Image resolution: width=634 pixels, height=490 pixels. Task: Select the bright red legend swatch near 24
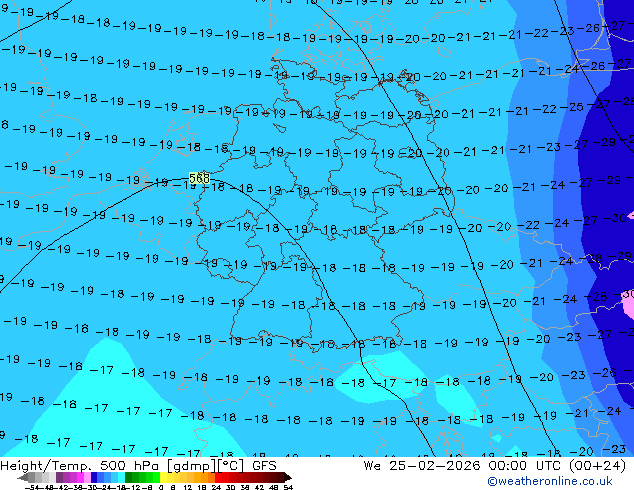(219, 477)
